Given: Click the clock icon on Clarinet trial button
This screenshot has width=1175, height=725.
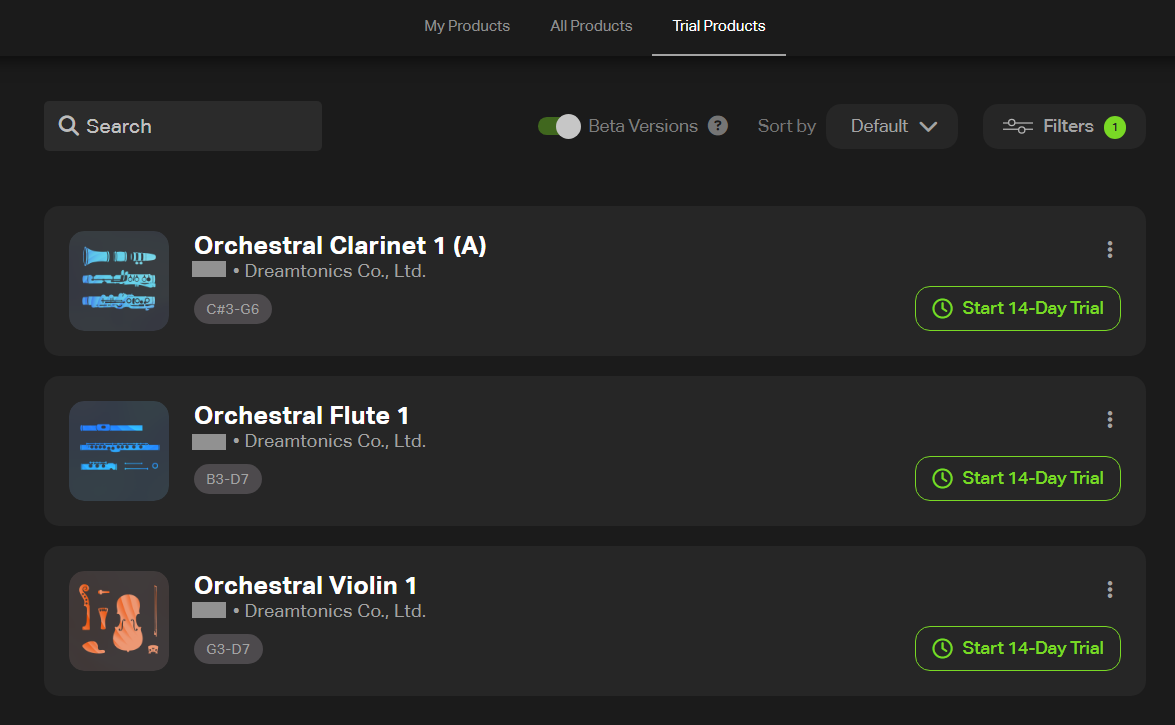Looking at the screenshot, I should (942, 308).
